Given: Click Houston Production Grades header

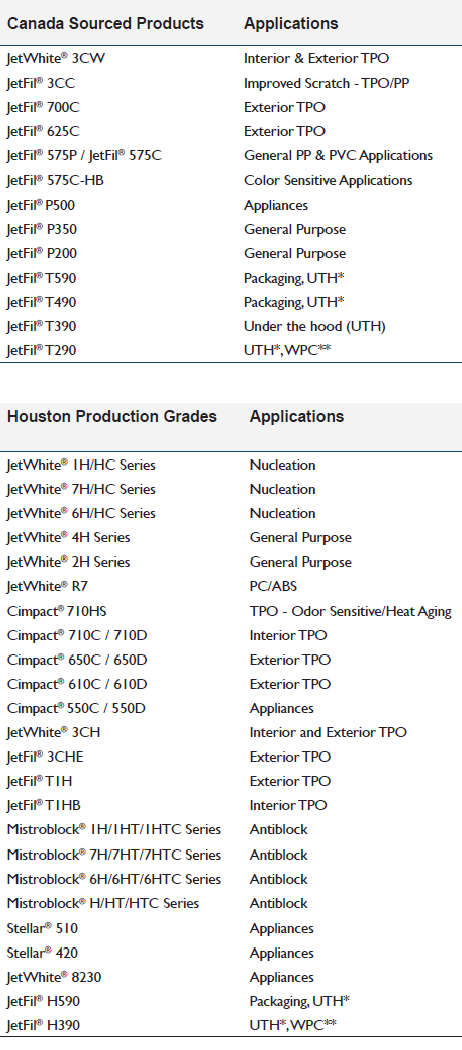Looking at the screenshot, I should coord(112,417).
